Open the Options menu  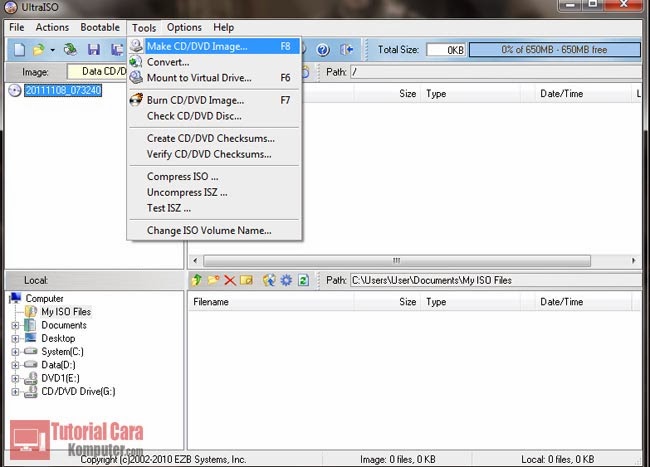click(184, 27)
